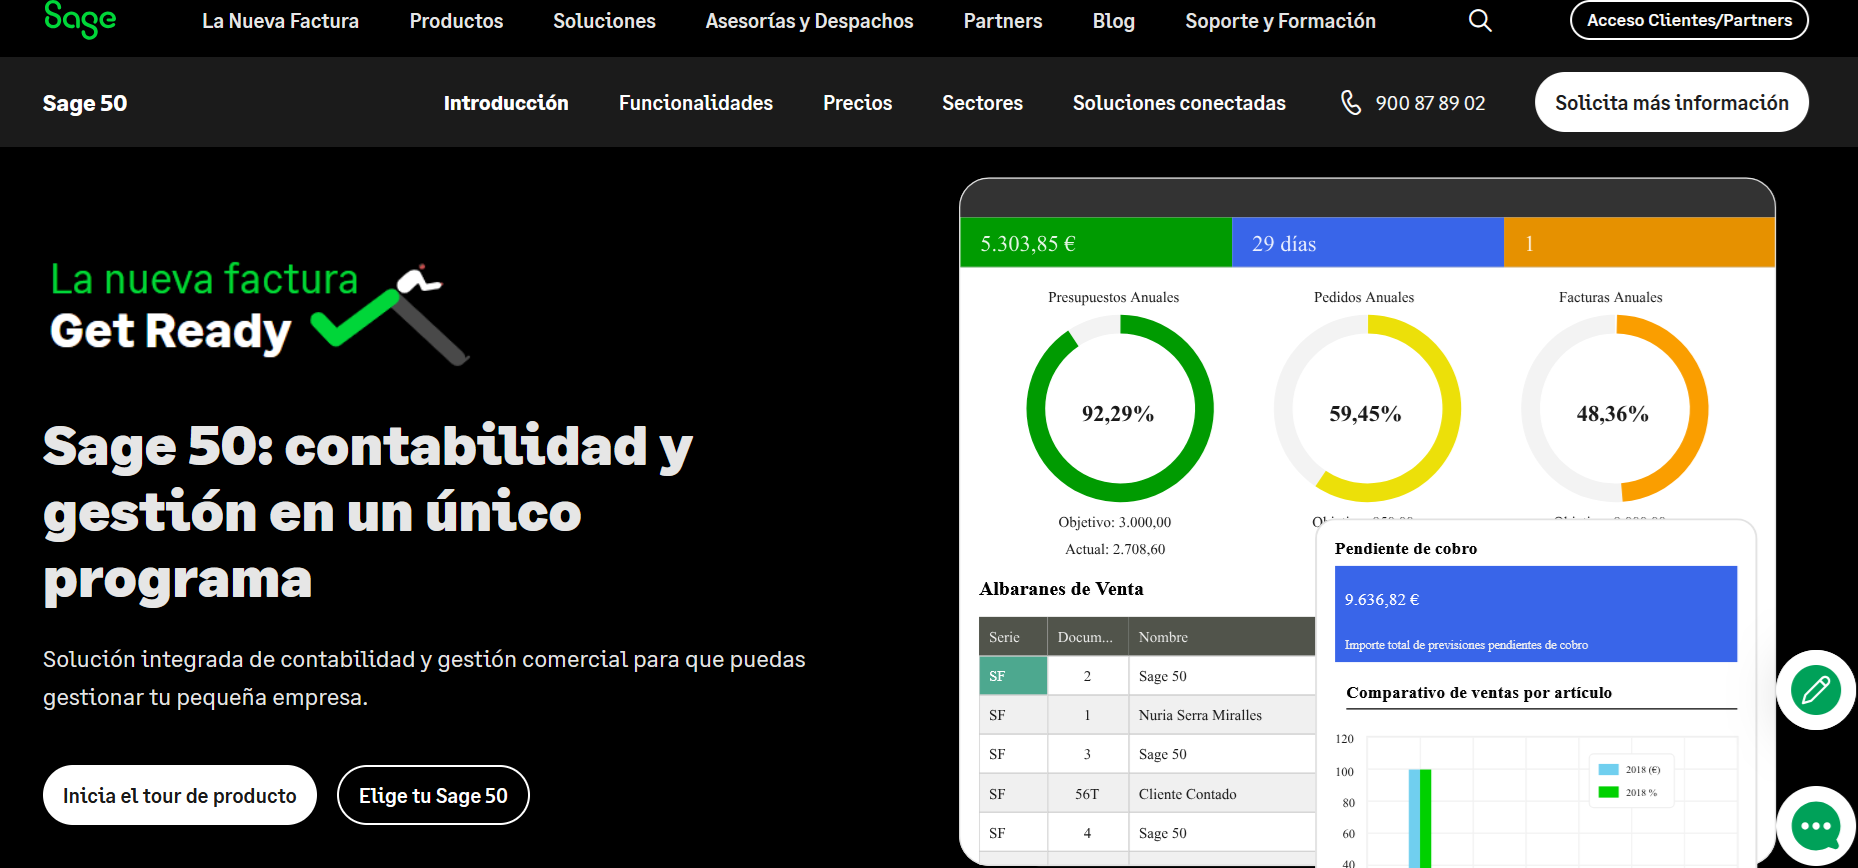
Task: Click Inicia el tour de producto
Action: pyautogui.click(x=180, y=795)
